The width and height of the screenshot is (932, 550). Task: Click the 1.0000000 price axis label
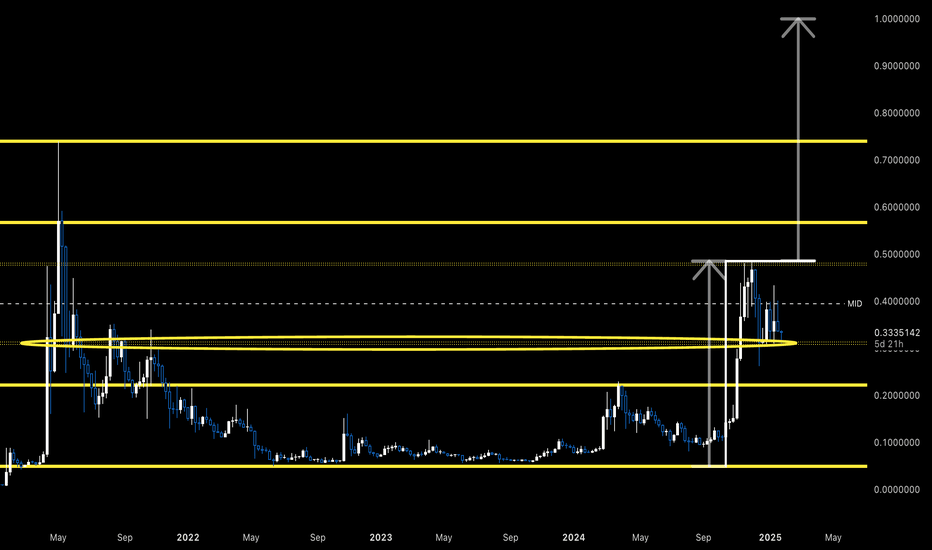[897, 19]
